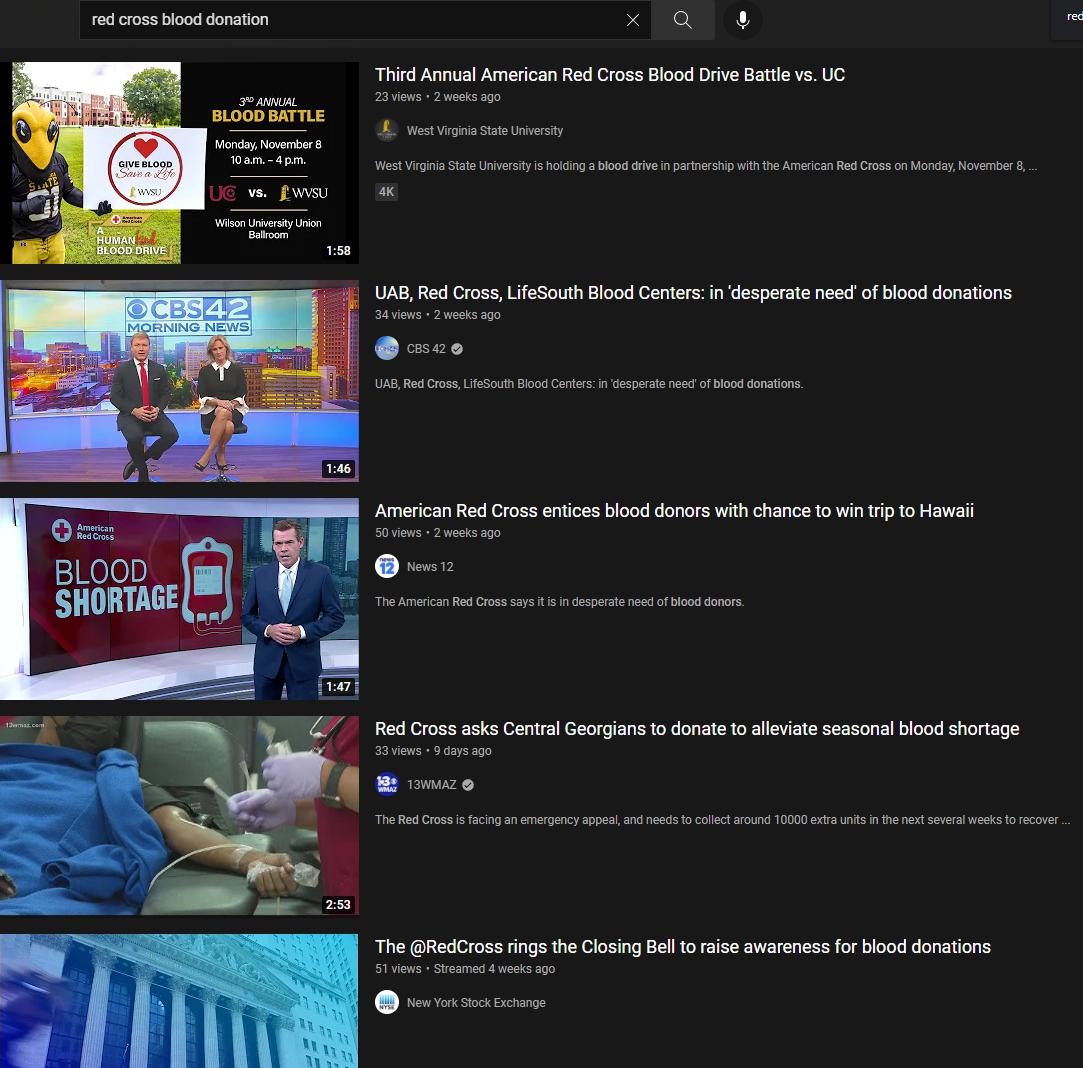Open the News 12 channel avatar

click(x=387, y=566)
